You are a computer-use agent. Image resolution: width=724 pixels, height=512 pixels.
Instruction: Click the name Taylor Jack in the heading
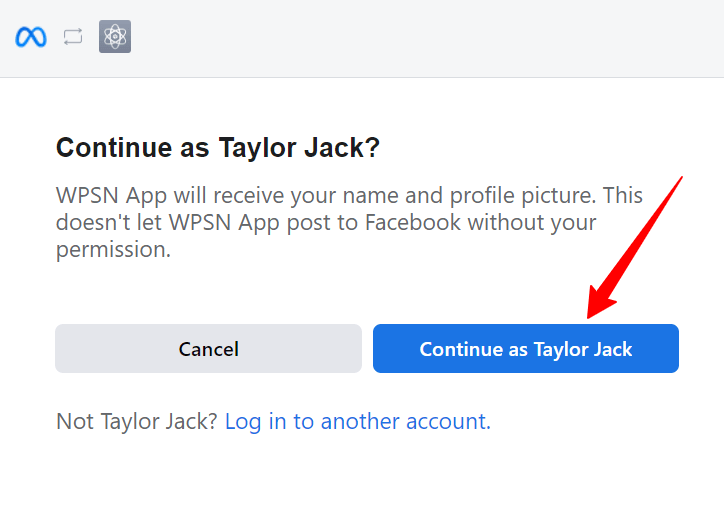(x=298, y=148)
